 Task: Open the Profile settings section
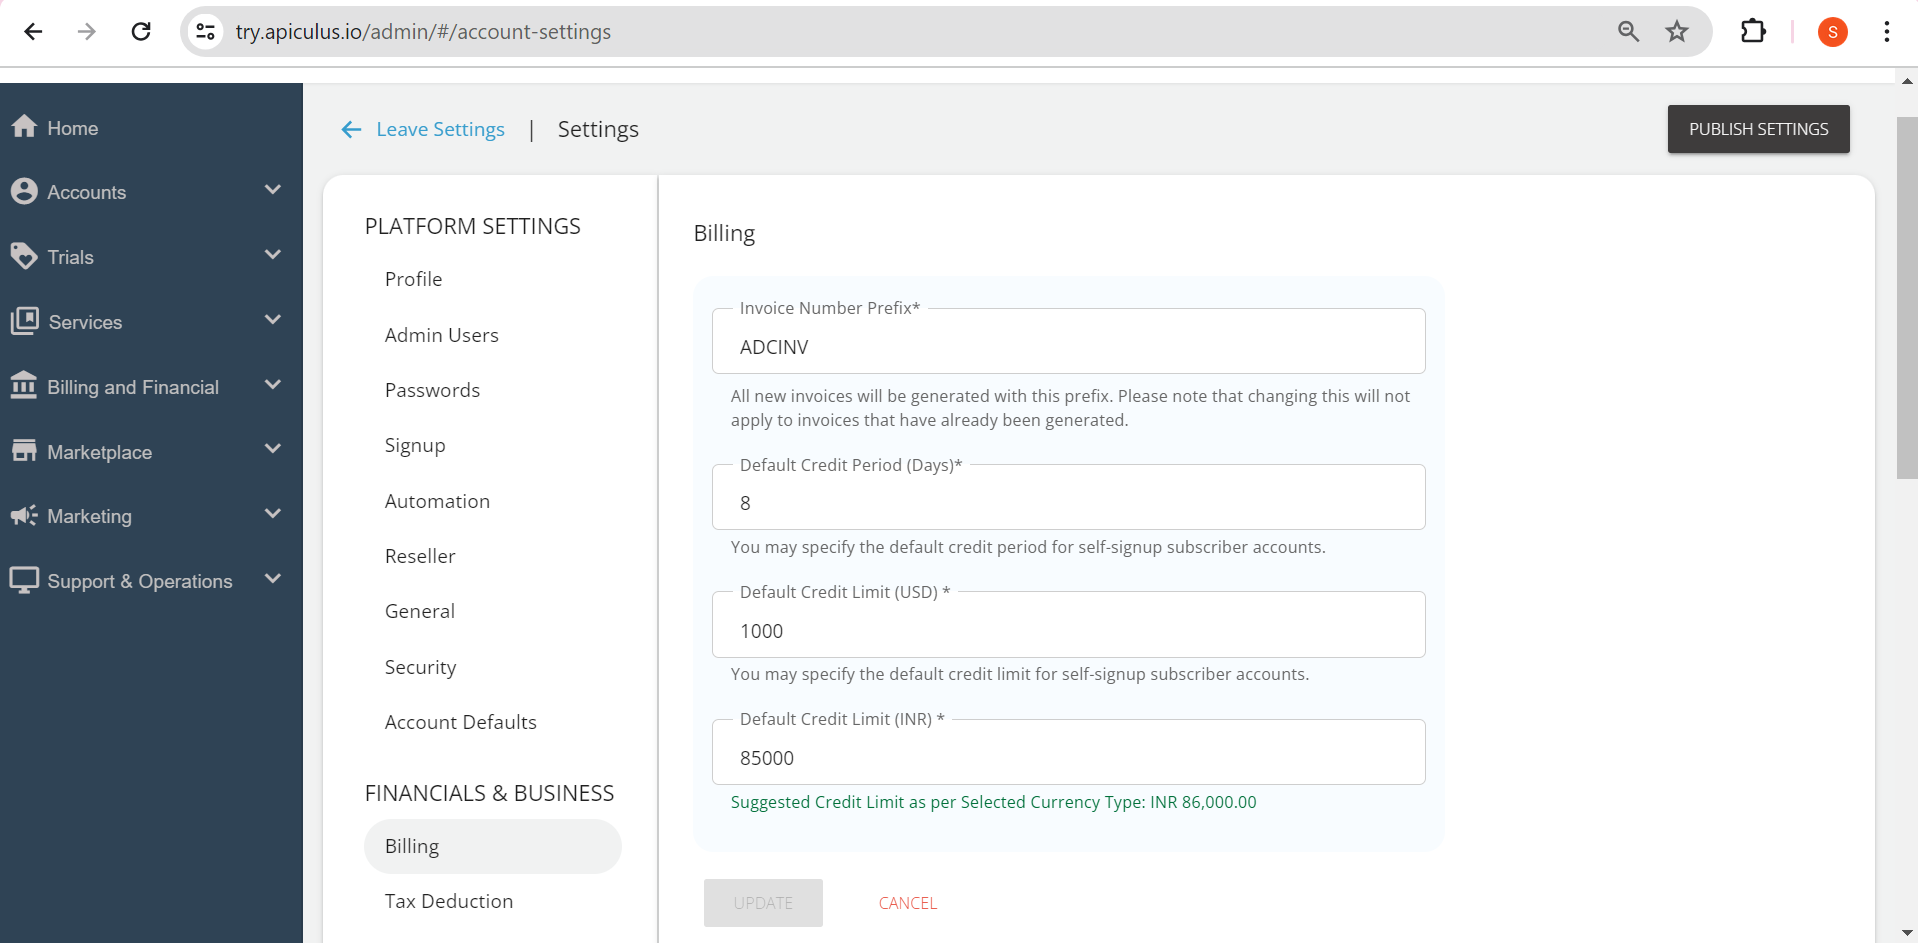coord(412,279)
